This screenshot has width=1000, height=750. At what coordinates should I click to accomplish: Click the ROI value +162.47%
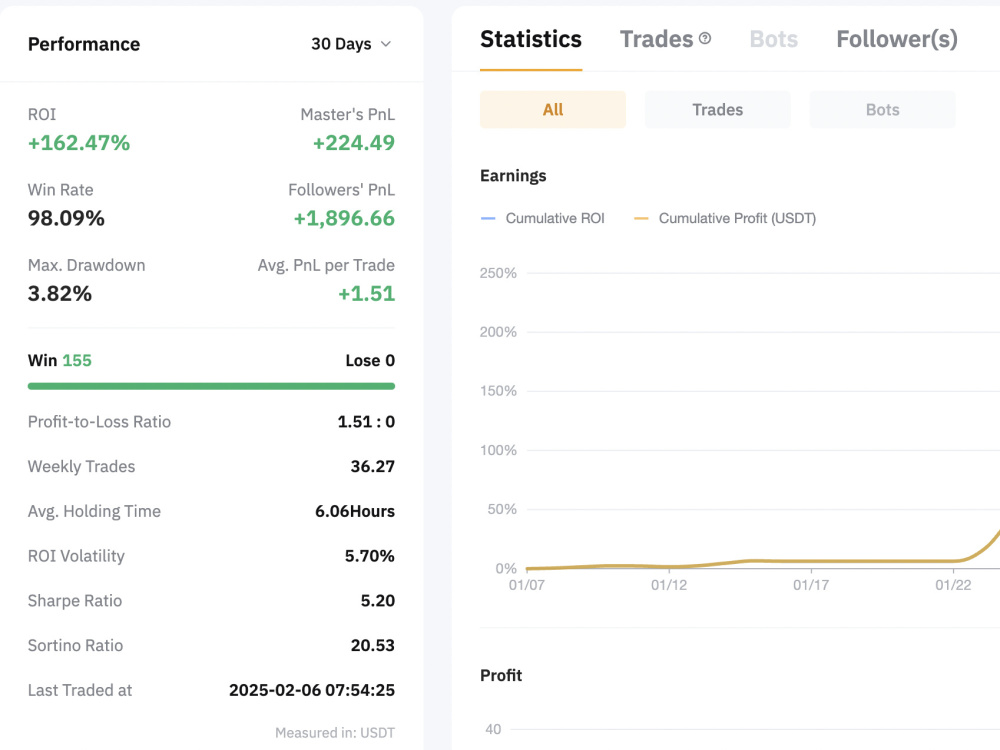pos(78,143)
